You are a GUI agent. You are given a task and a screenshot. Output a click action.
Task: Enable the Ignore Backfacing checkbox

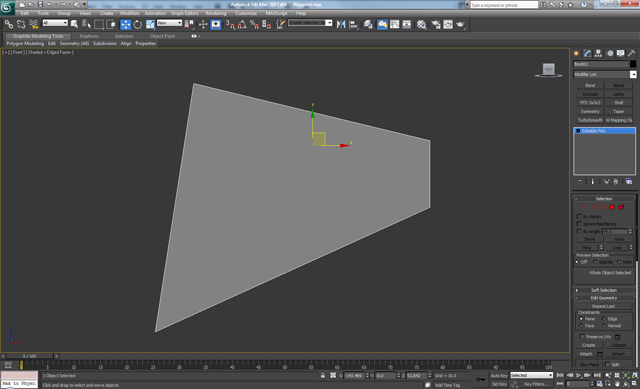[579, 224]
